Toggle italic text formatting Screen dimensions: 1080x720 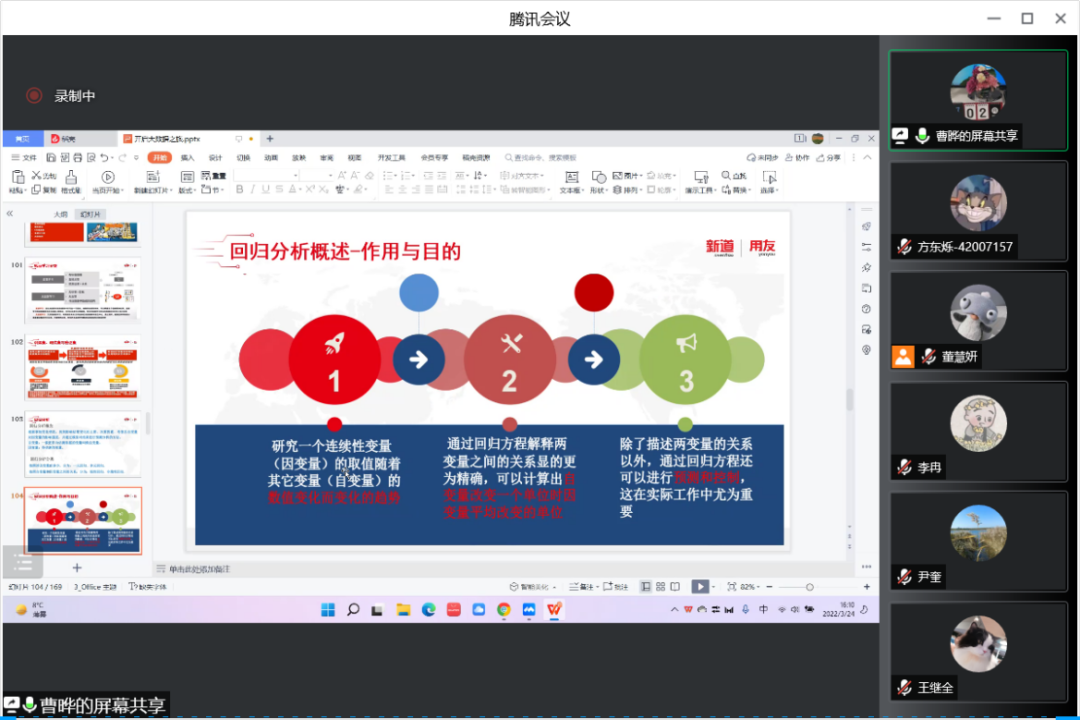[x=253, y=189]
